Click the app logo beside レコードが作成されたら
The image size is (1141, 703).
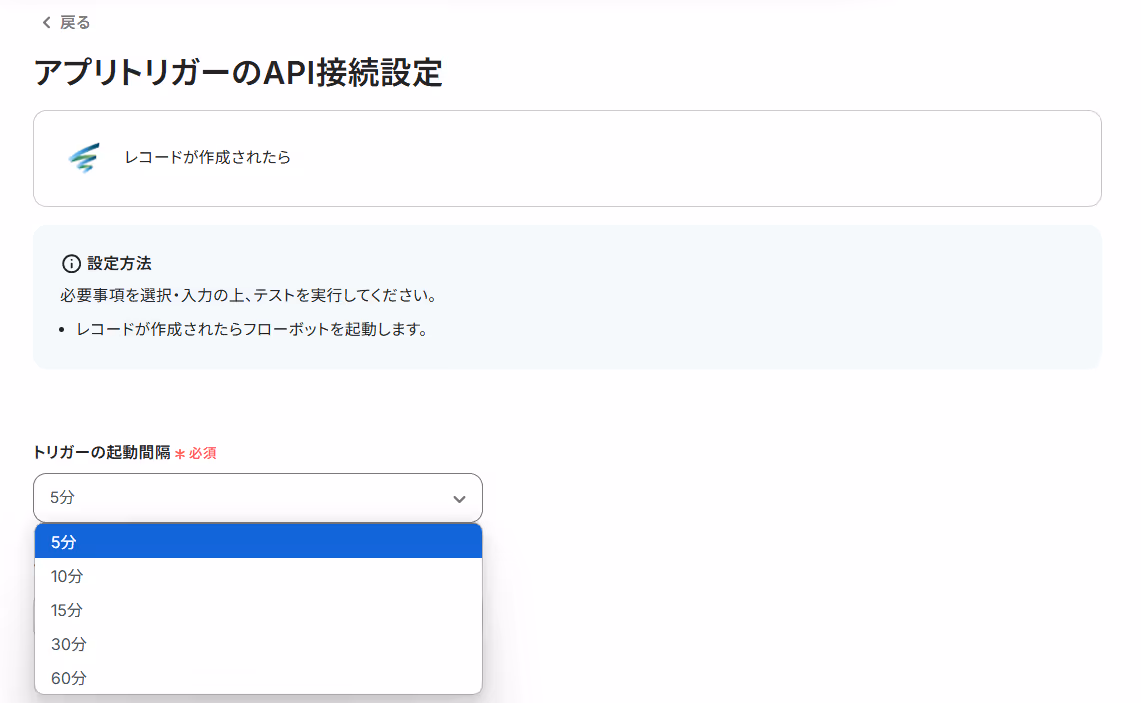click(84, 157)
